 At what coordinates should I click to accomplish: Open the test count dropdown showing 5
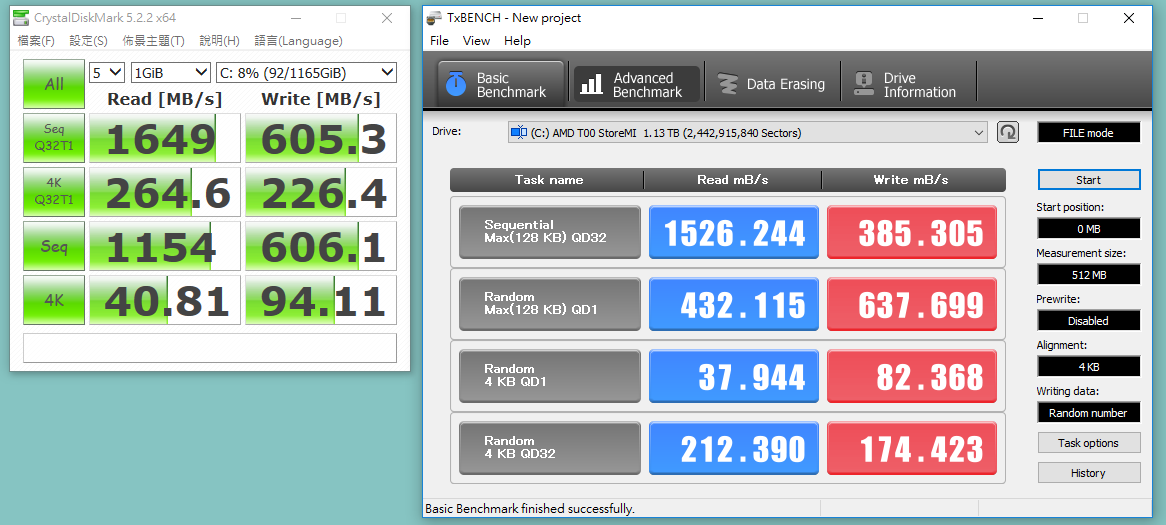[106, 72]
